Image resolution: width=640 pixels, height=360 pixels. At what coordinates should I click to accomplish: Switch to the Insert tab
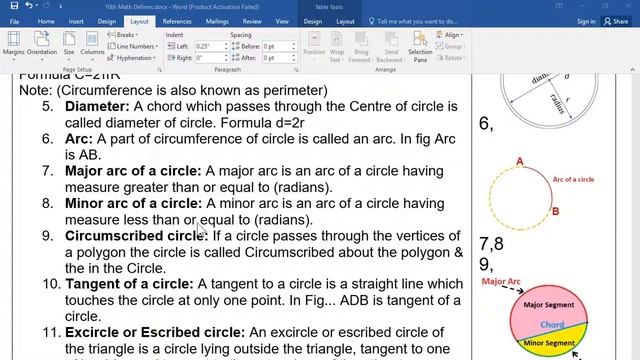pos(76,21)
